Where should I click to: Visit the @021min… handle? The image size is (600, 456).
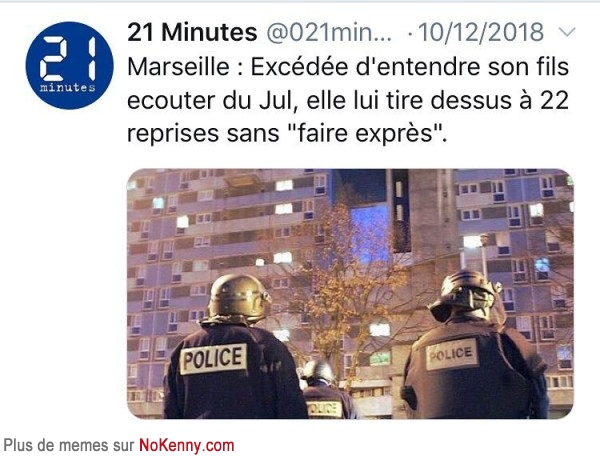(x=329, y=33)
